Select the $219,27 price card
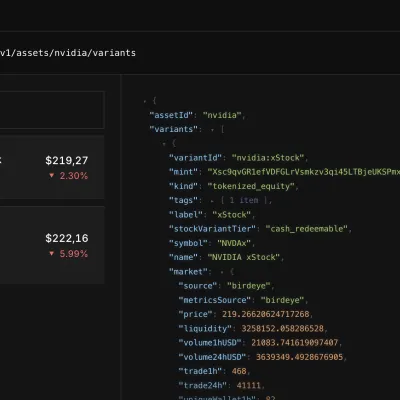 pyautogui.click(x=52, y=167)
